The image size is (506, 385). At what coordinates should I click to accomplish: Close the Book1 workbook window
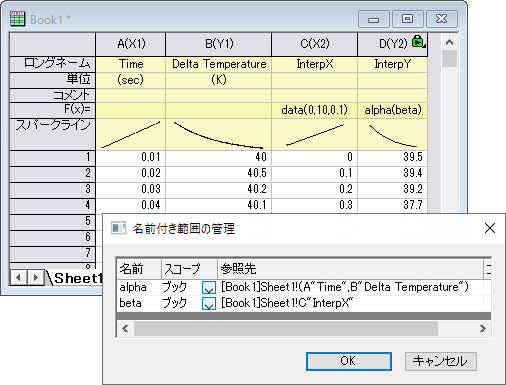click(442, 19)
